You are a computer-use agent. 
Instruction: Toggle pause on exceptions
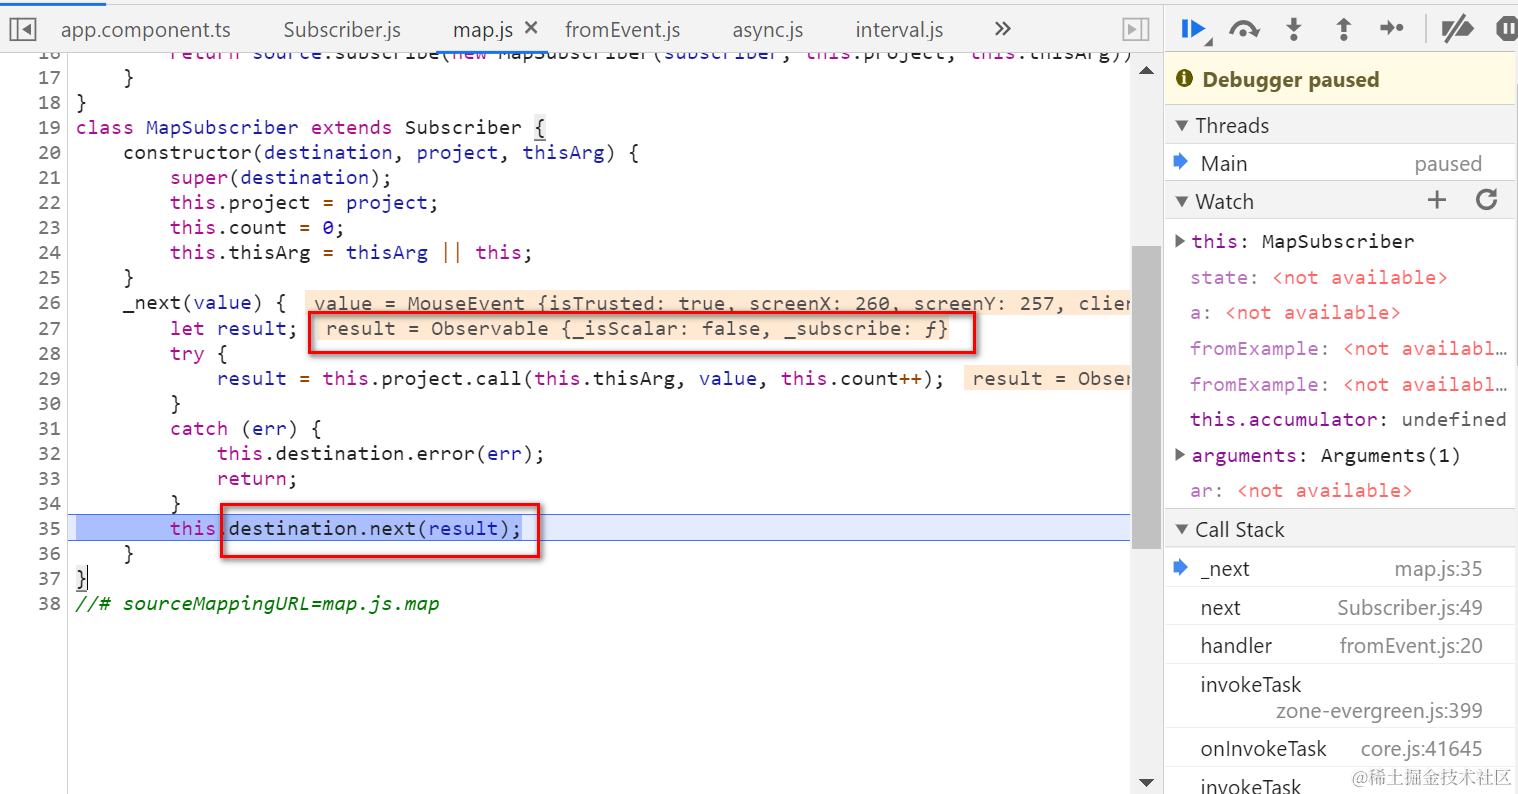1506,29
